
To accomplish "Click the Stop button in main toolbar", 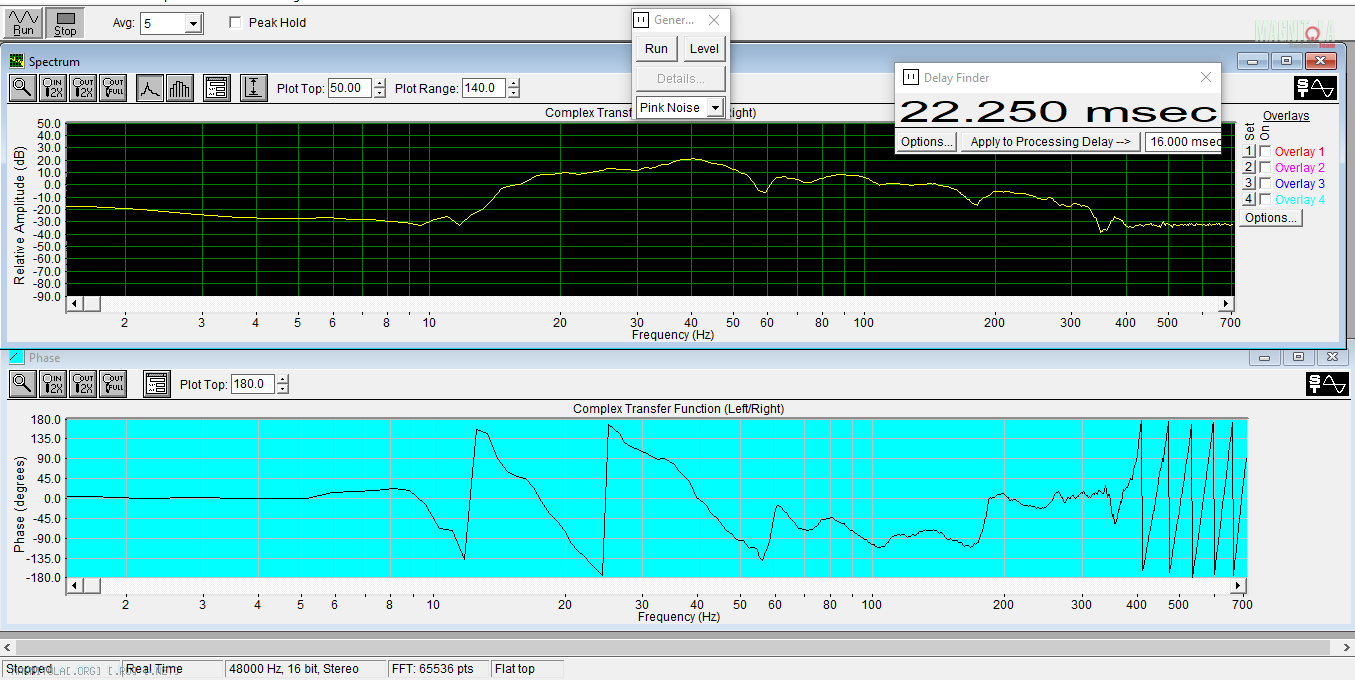I will tap(65, 23).
